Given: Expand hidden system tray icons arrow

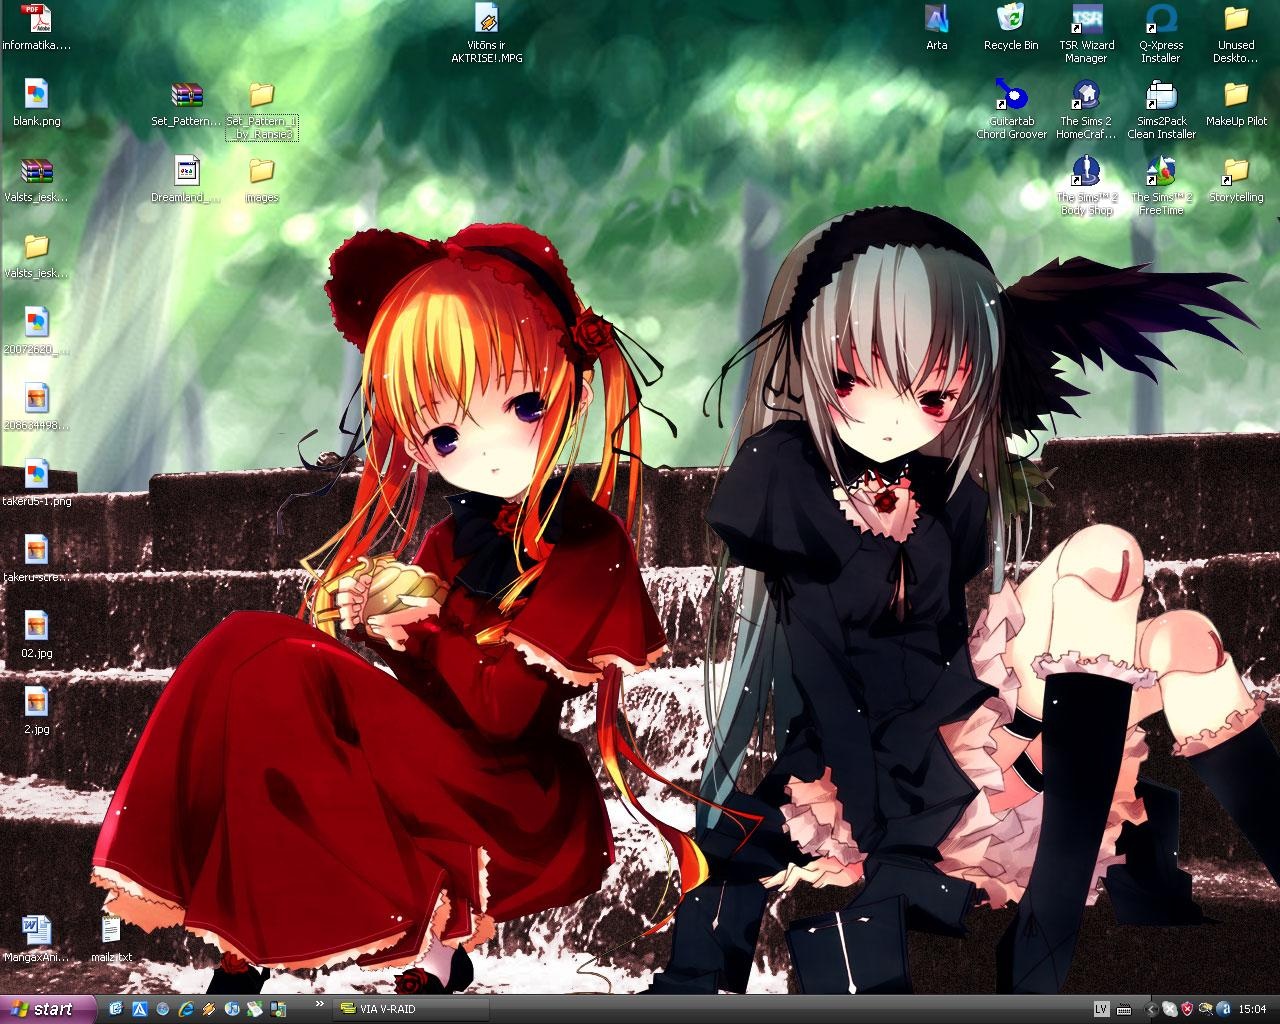Looking at the screenshot, I should tap(1151, 1009).
